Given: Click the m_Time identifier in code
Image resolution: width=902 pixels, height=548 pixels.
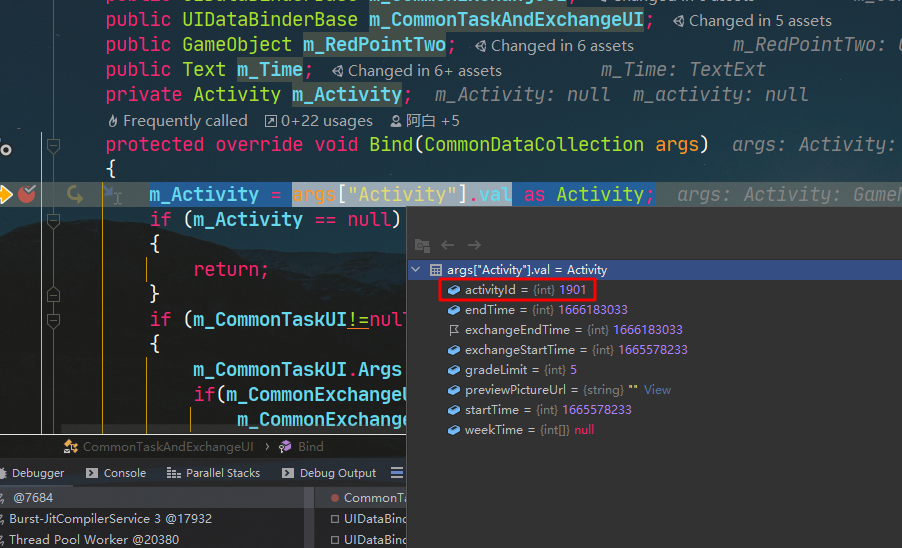Looking at the screenshot, I should pyautogui.click(x=270, y=70).
